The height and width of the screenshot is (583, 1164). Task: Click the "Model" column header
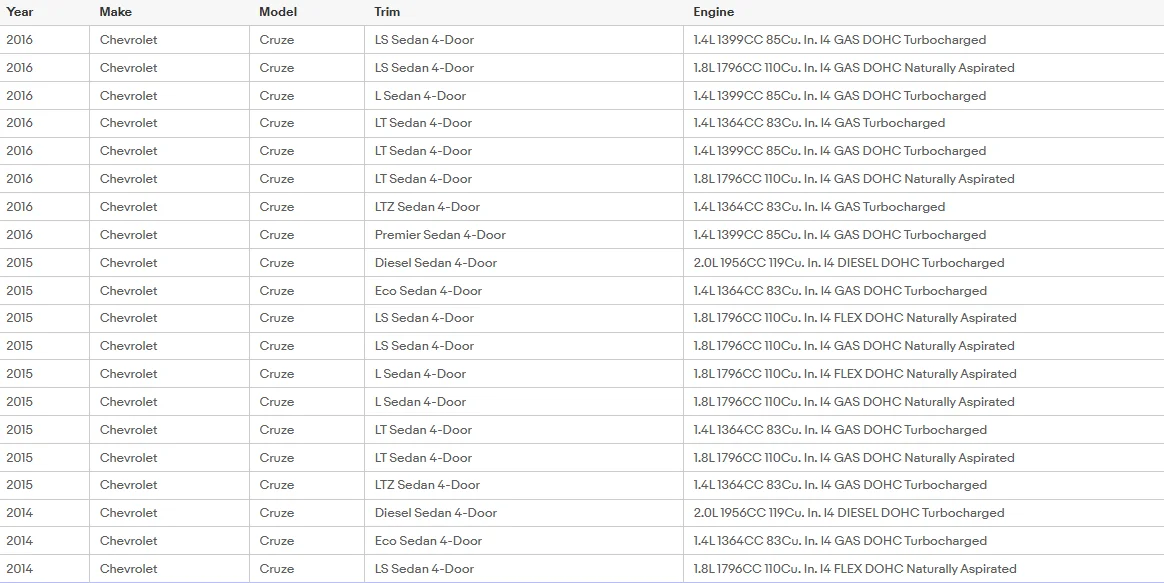click(x=278, y=12)
